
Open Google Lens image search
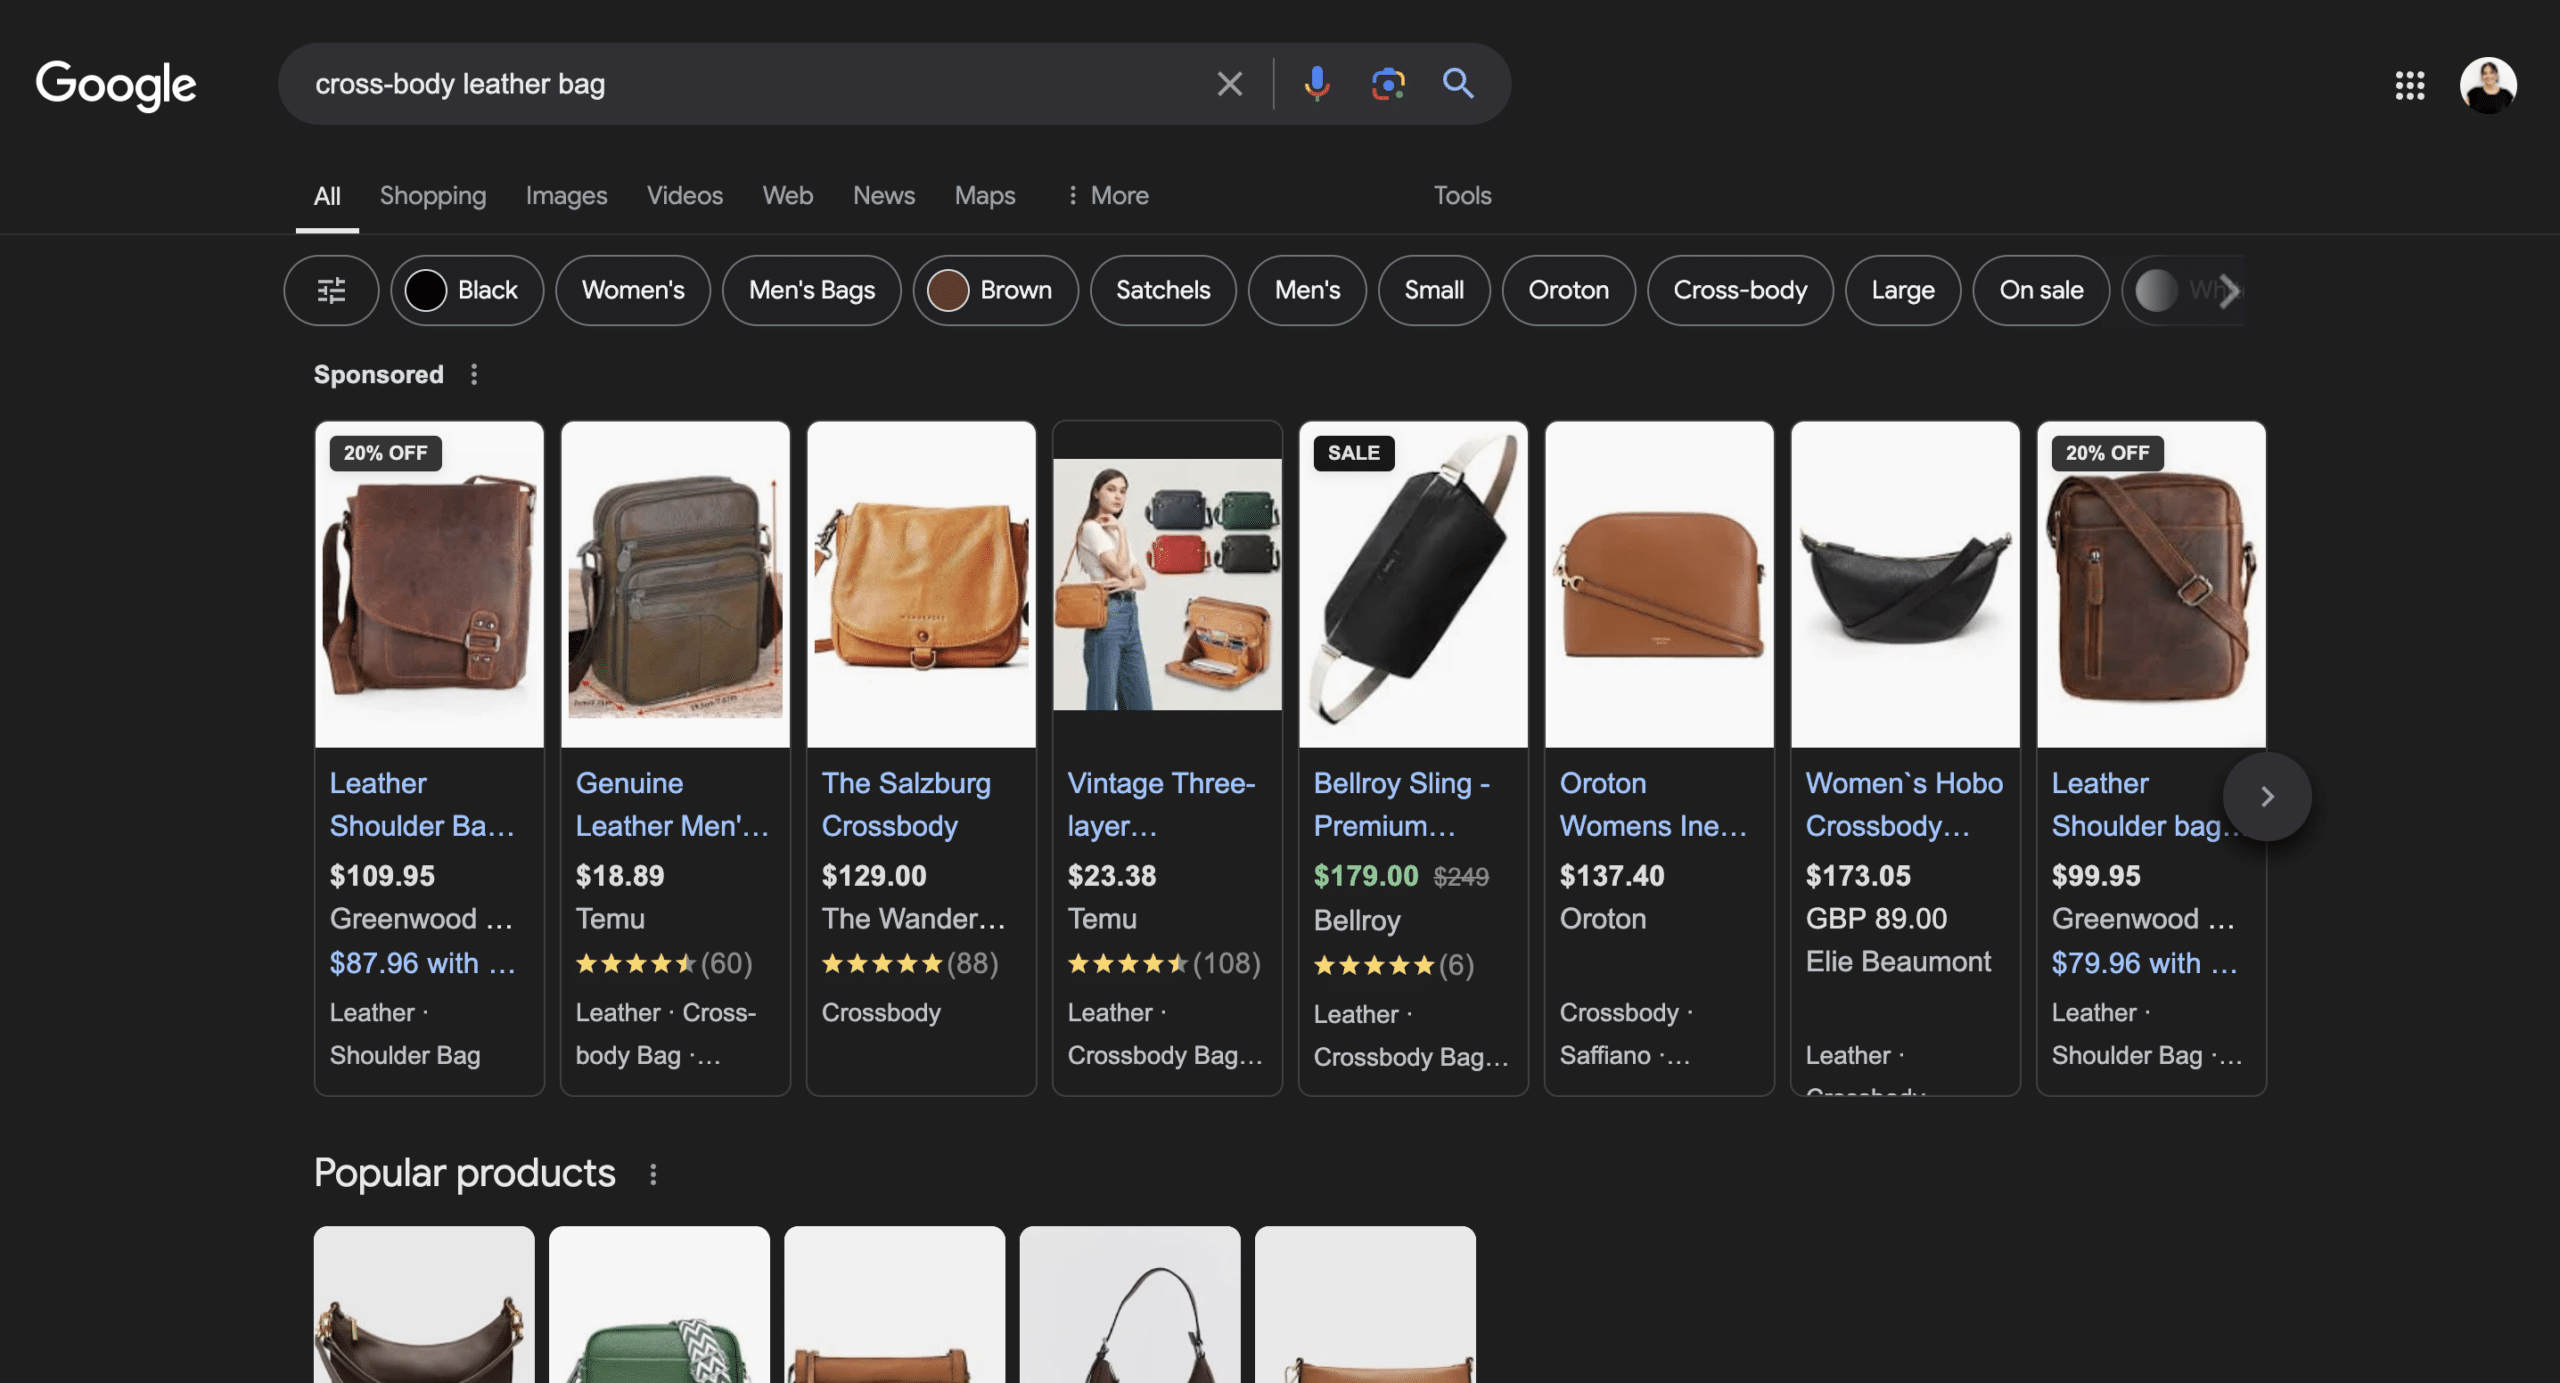pyautogui.click(x=1388, y=84)
